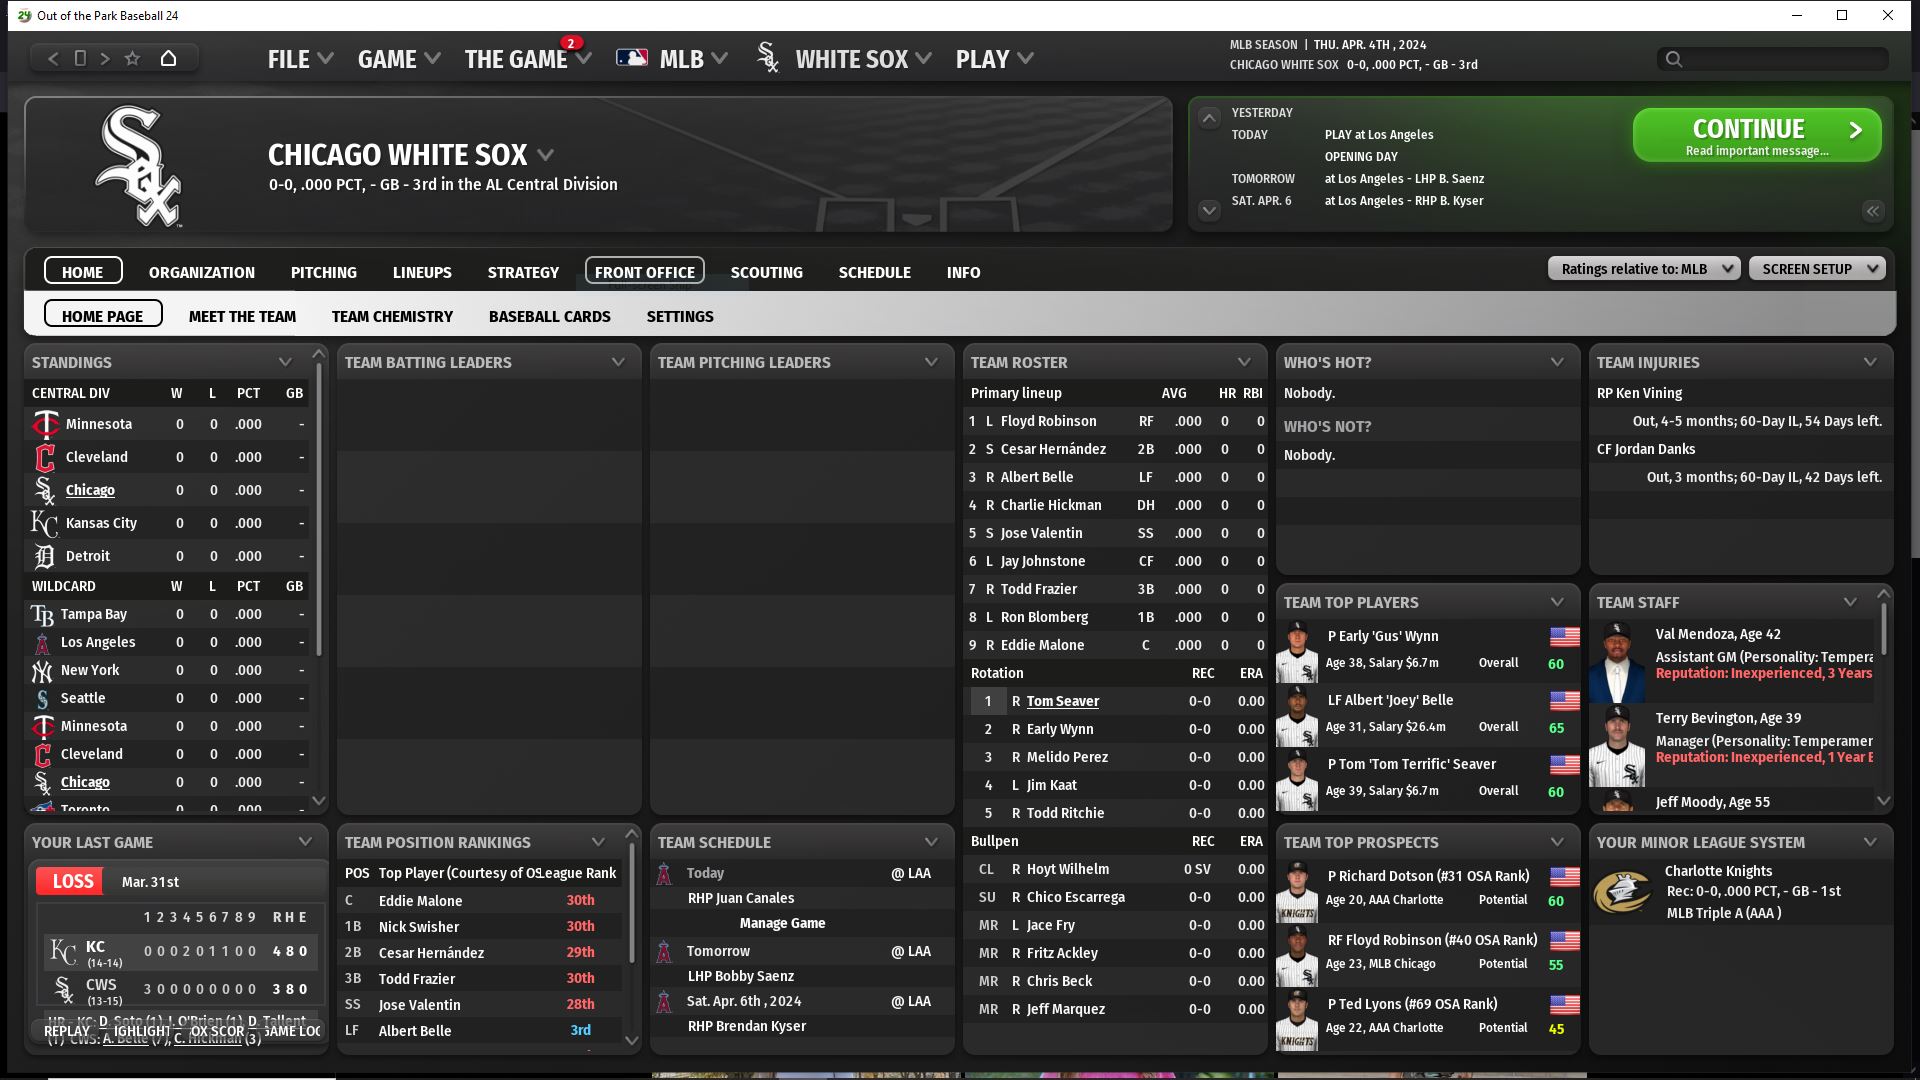Open the SCREEN SETUP dropdown
Screen dimensions: 1920x1080
click(1816, 269)
